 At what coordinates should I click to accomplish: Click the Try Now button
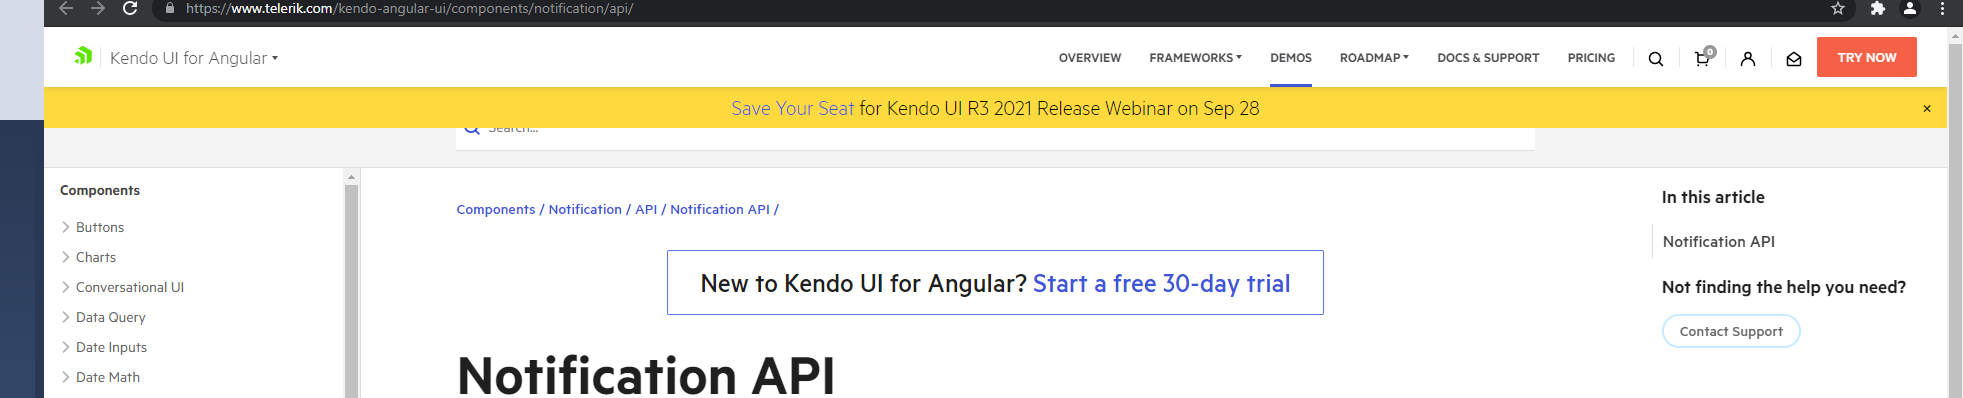coord(1867,57)
